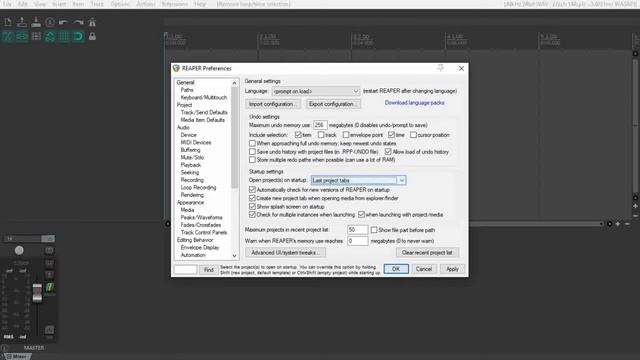This screenshot has height=360, width=640.
Task: Toggle automatic check for new REAPER versions
Action: 252,190
